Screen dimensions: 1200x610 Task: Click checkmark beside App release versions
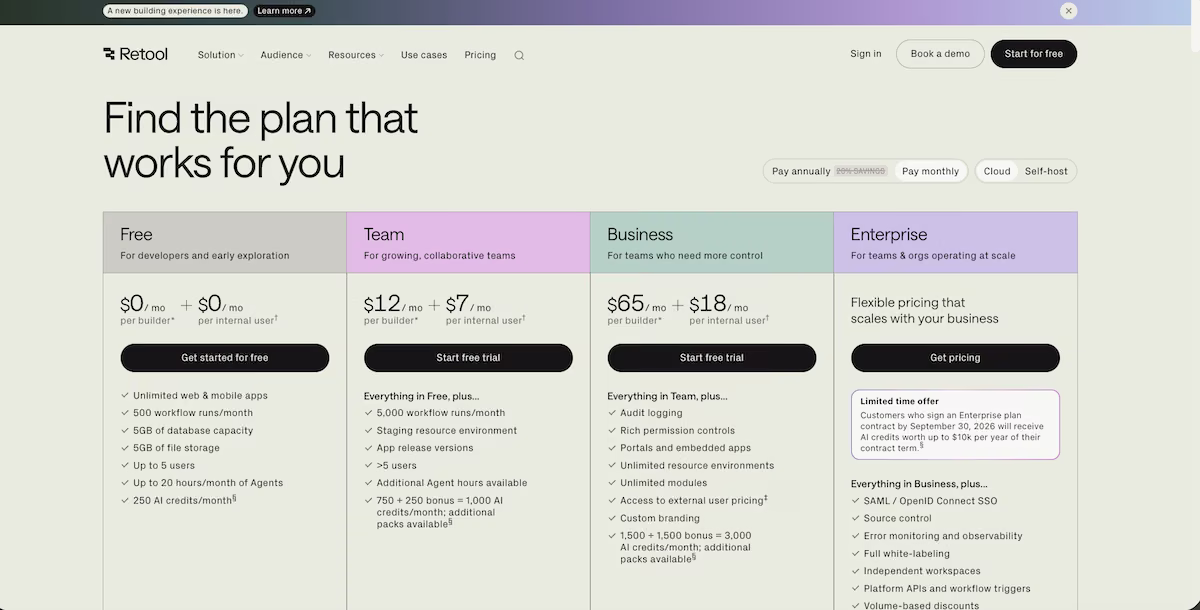368,448
